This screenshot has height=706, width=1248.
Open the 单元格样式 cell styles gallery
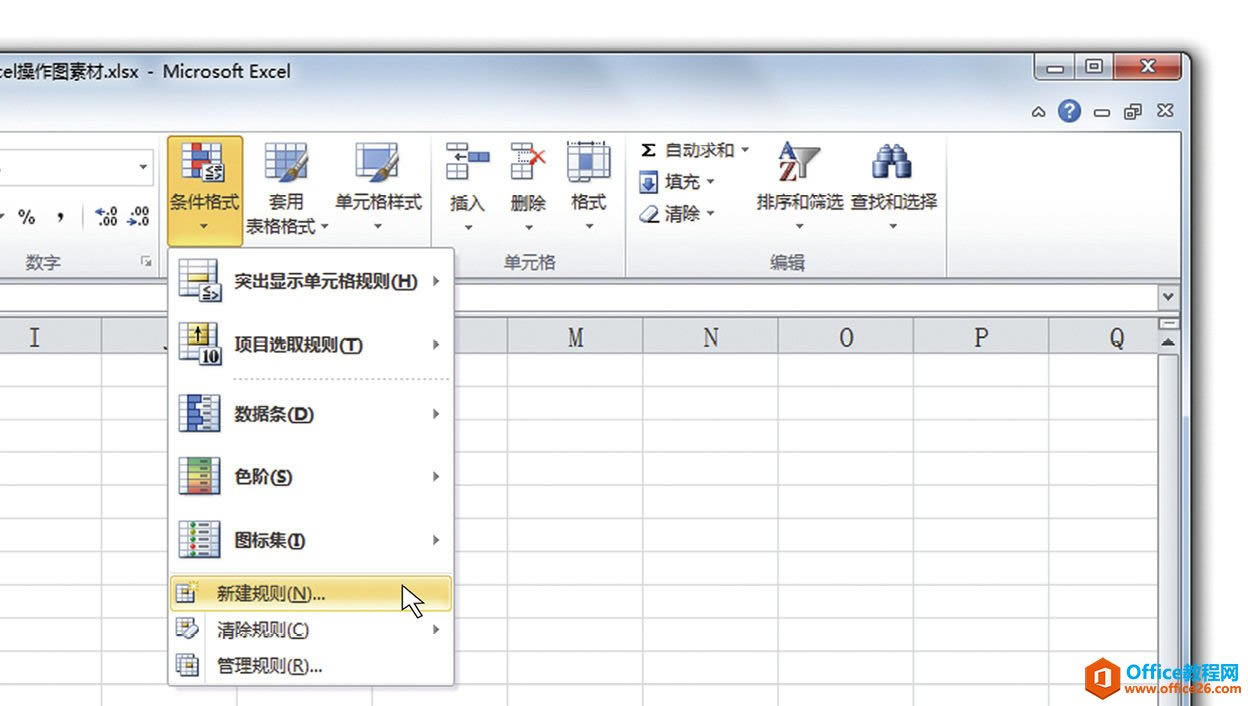pyautogui.click(x=378, y=190)
